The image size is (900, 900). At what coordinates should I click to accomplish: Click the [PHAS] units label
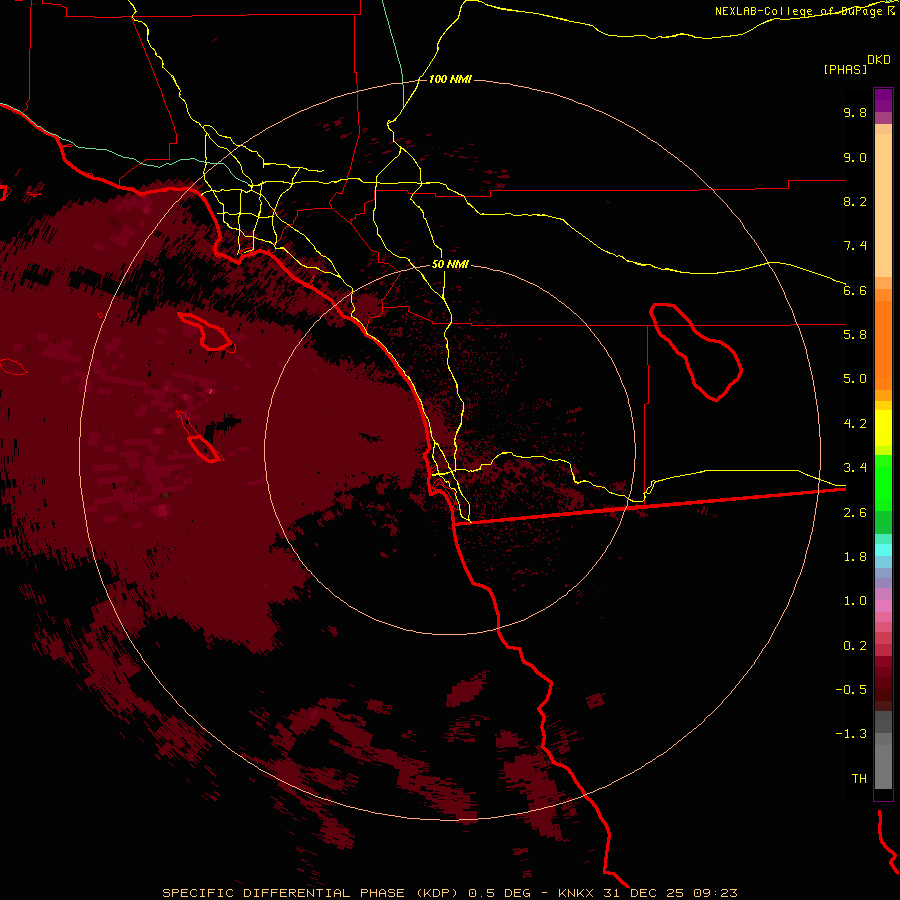[x=845, y=69]
